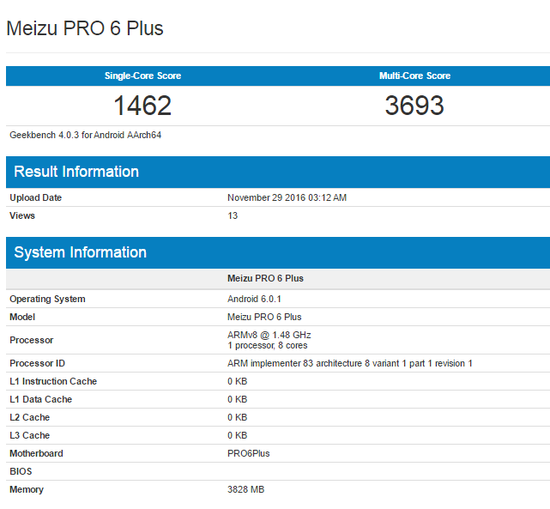The image size is (550, 509).
Task: Click the 3828 MB memory value
Action: point(246,489)
